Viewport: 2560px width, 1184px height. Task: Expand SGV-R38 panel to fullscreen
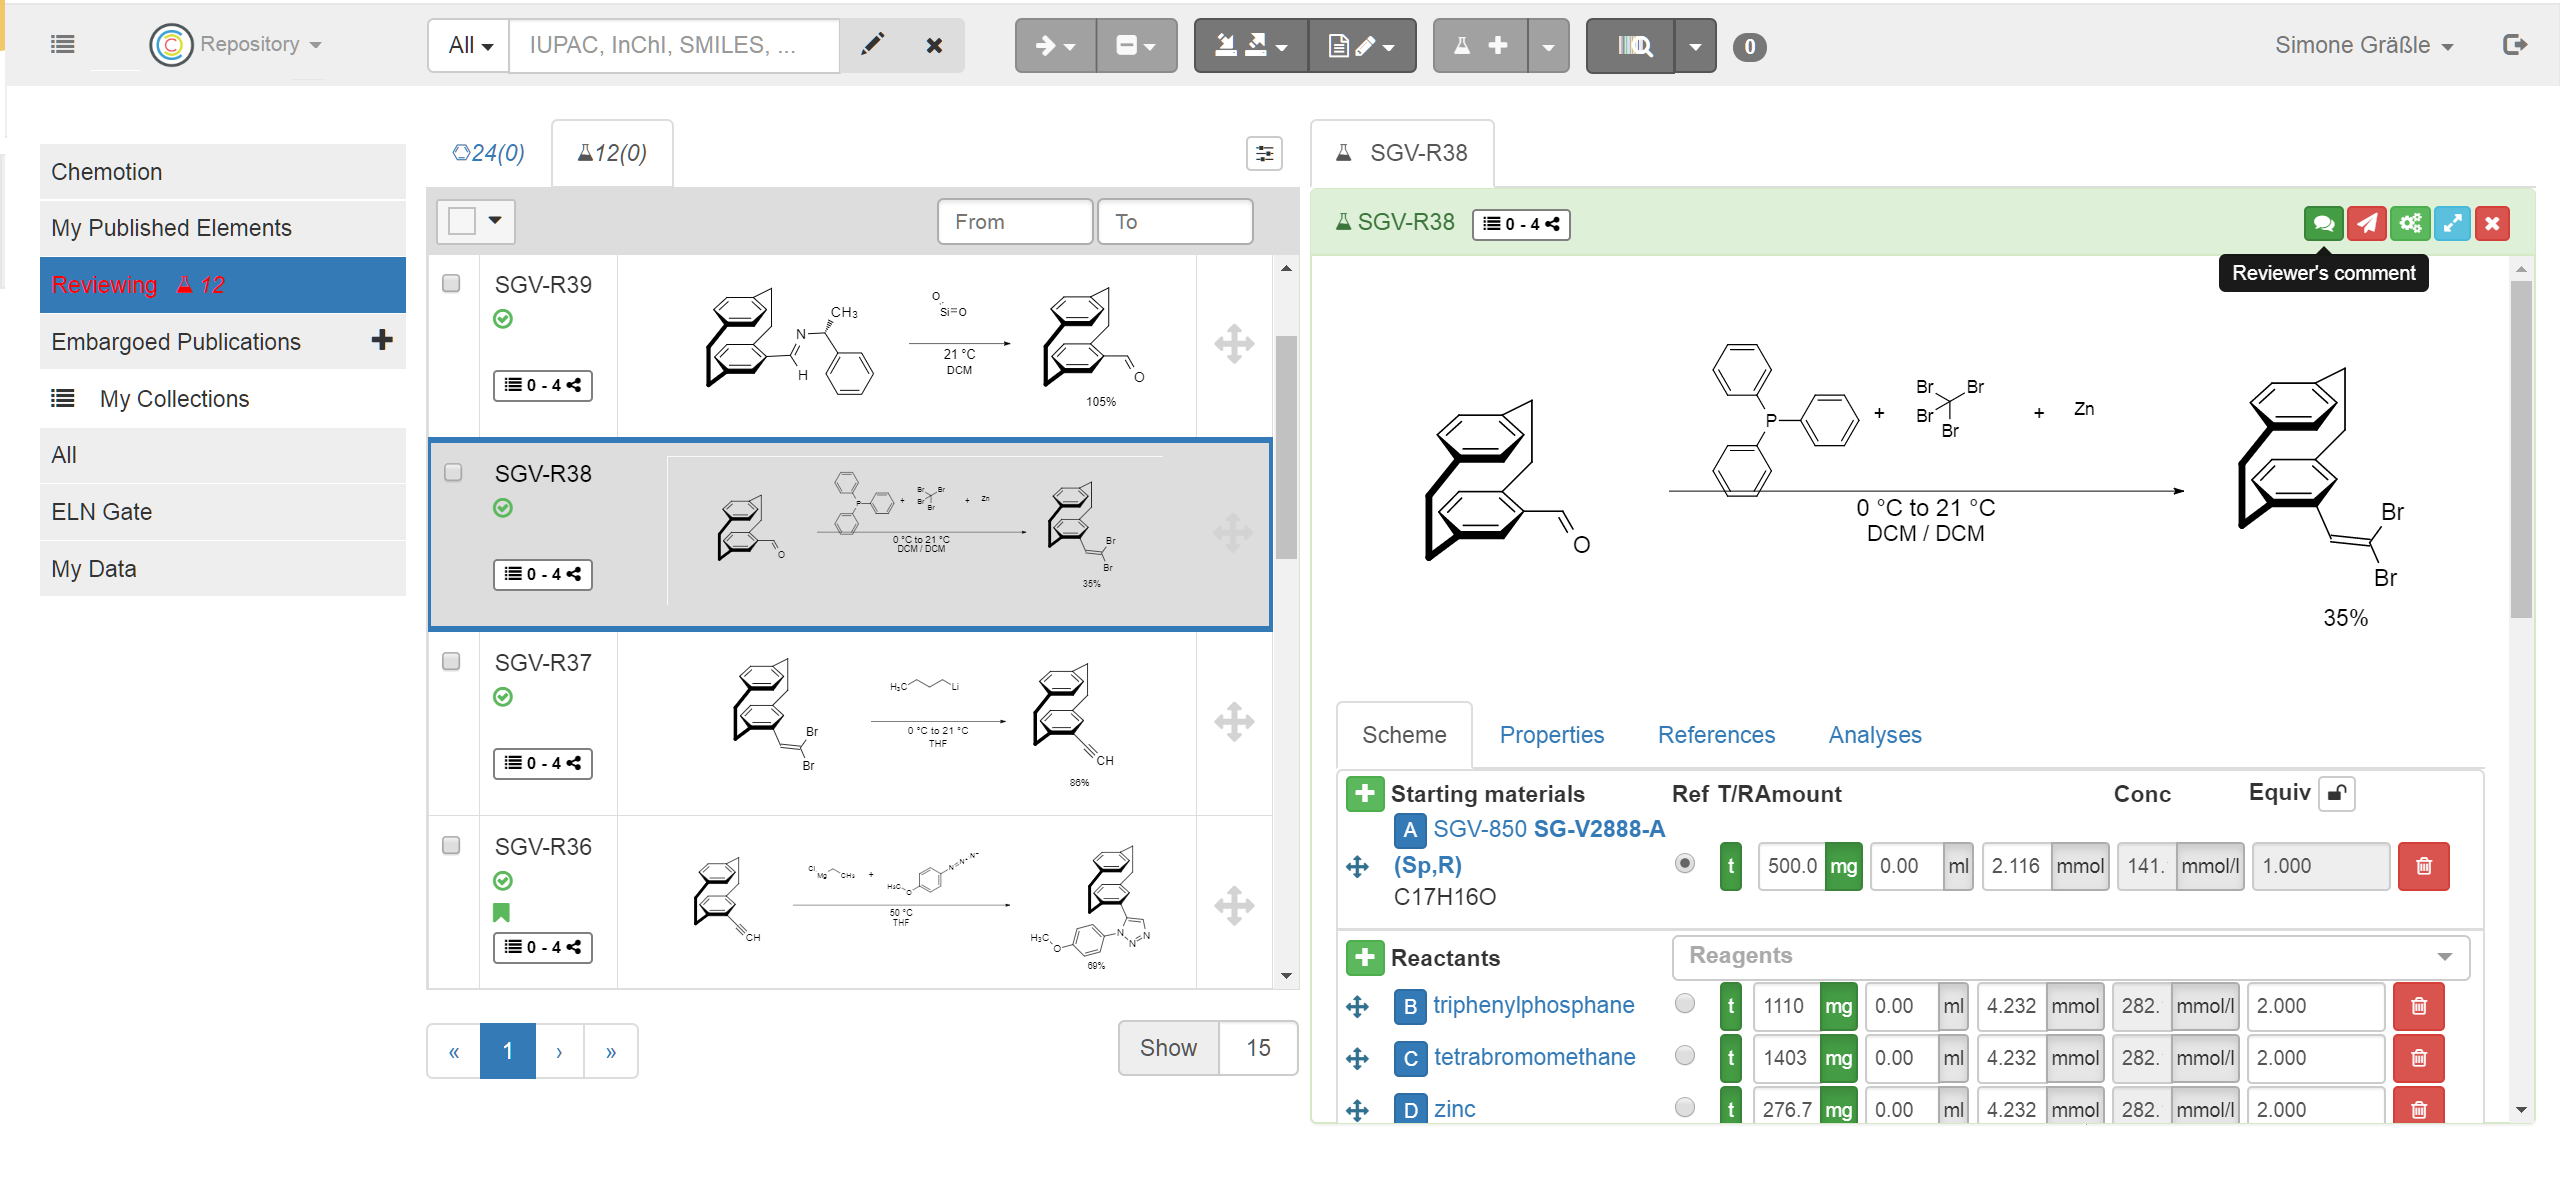click(x=2451, y=223)
